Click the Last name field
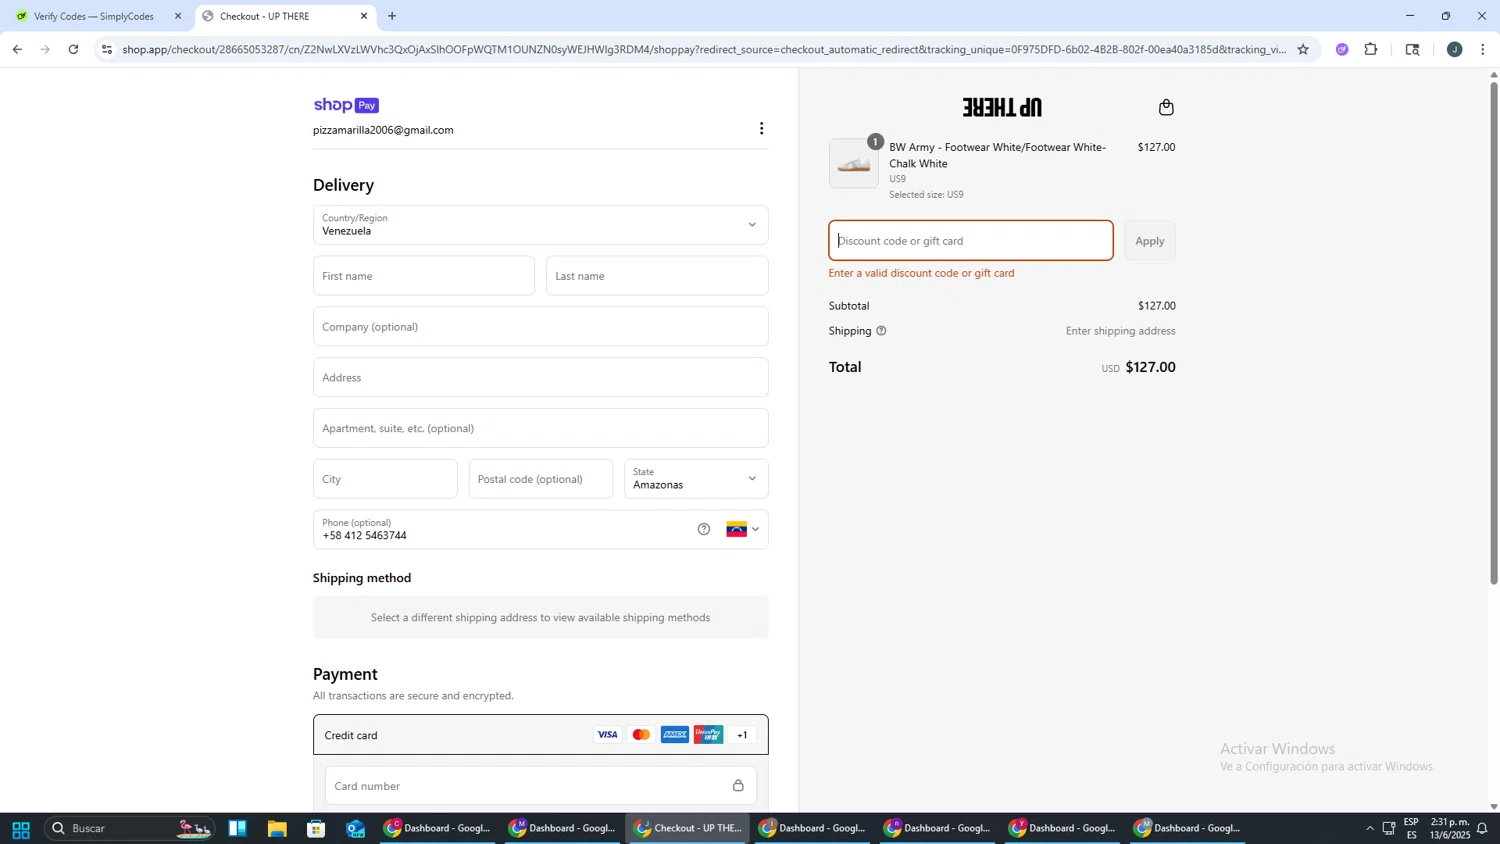 tap(657, 276)
